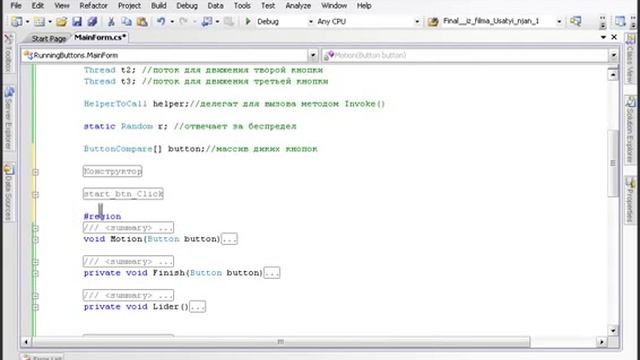
Task: Close the MainForm.cs document with X
Action: (614, 37)
